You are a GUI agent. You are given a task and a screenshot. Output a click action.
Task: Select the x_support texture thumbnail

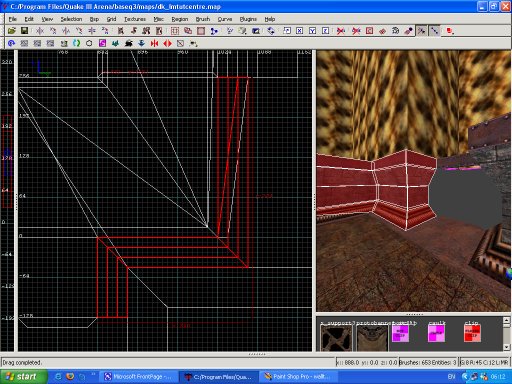tap(336, 338)
